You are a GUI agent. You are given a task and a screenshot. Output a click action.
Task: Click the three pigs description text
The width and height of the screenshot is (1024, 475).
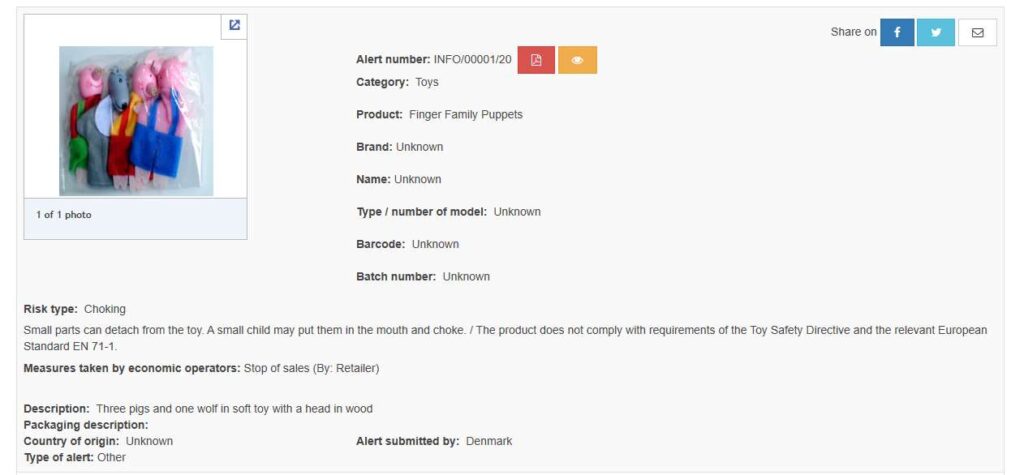click(x=234, y=409)
